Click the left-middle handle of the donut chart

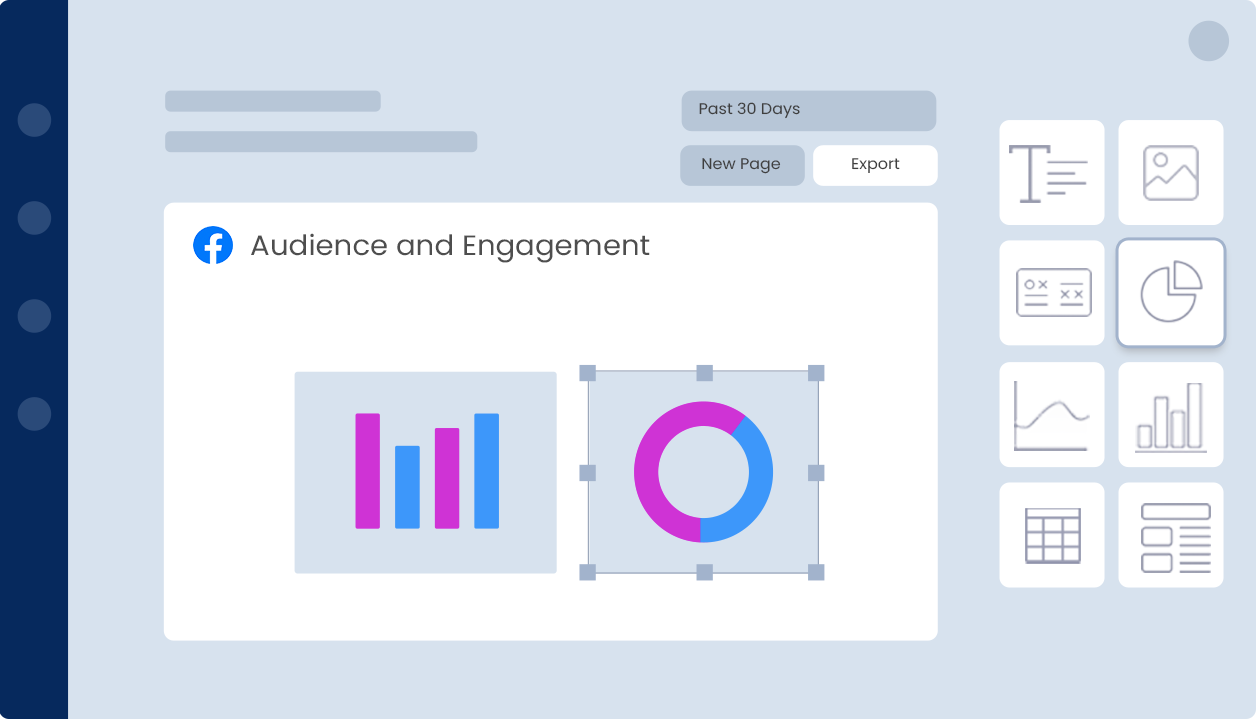[588, 472]
